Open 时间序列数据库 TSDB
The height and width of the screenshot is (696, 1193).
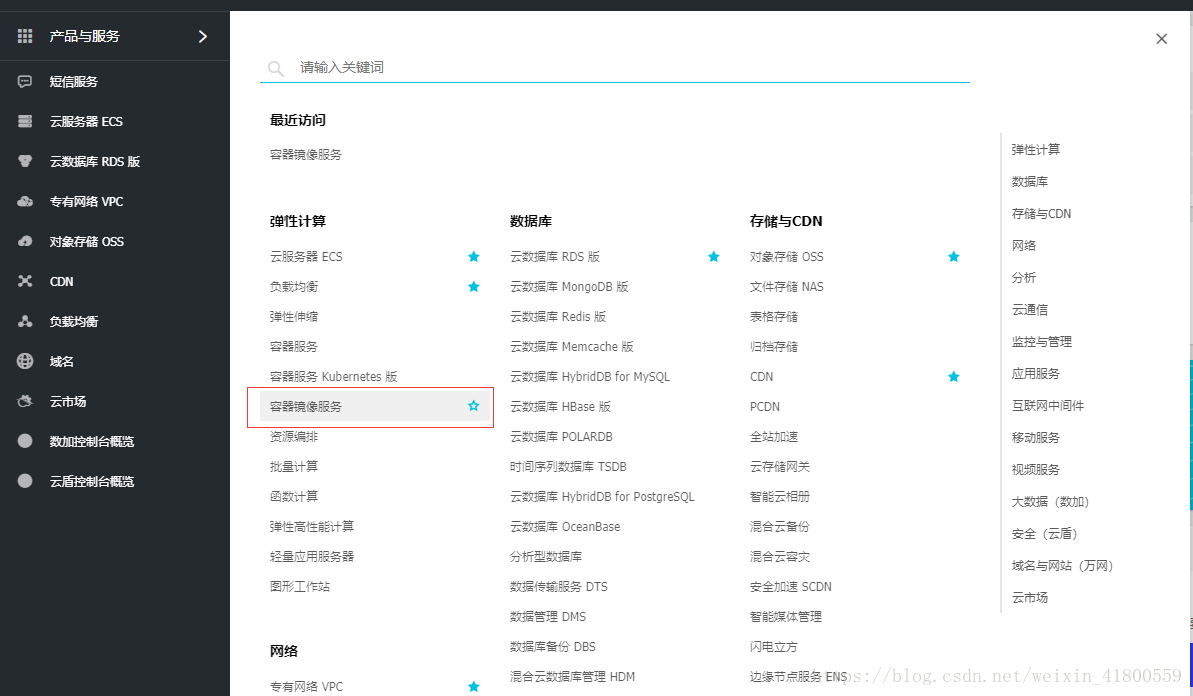[568, 466]
